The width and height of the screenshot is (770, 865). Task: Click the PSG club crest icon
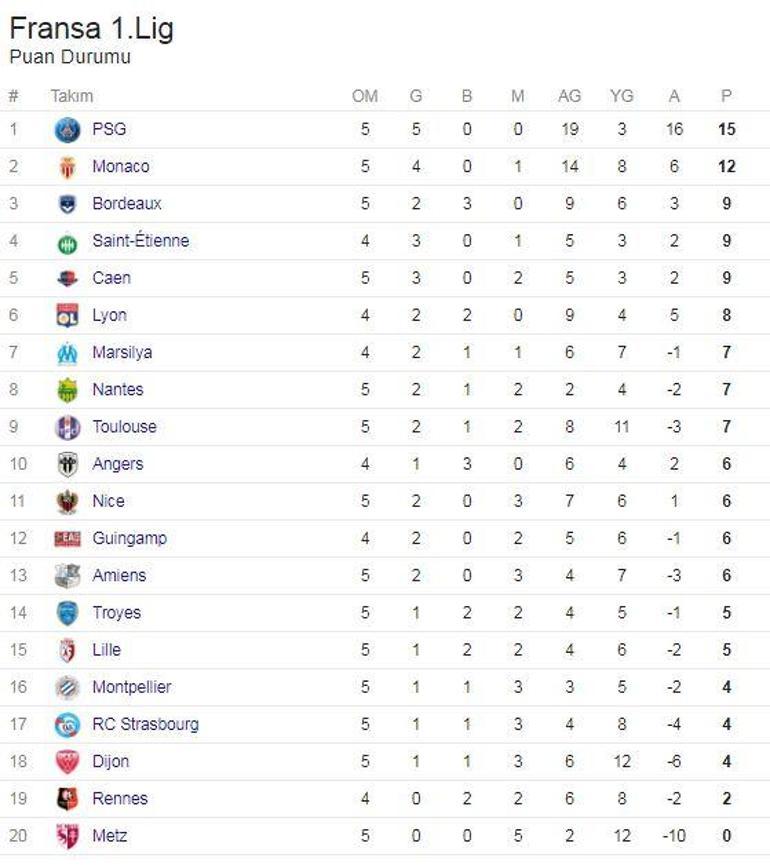(x=67, y=129)
